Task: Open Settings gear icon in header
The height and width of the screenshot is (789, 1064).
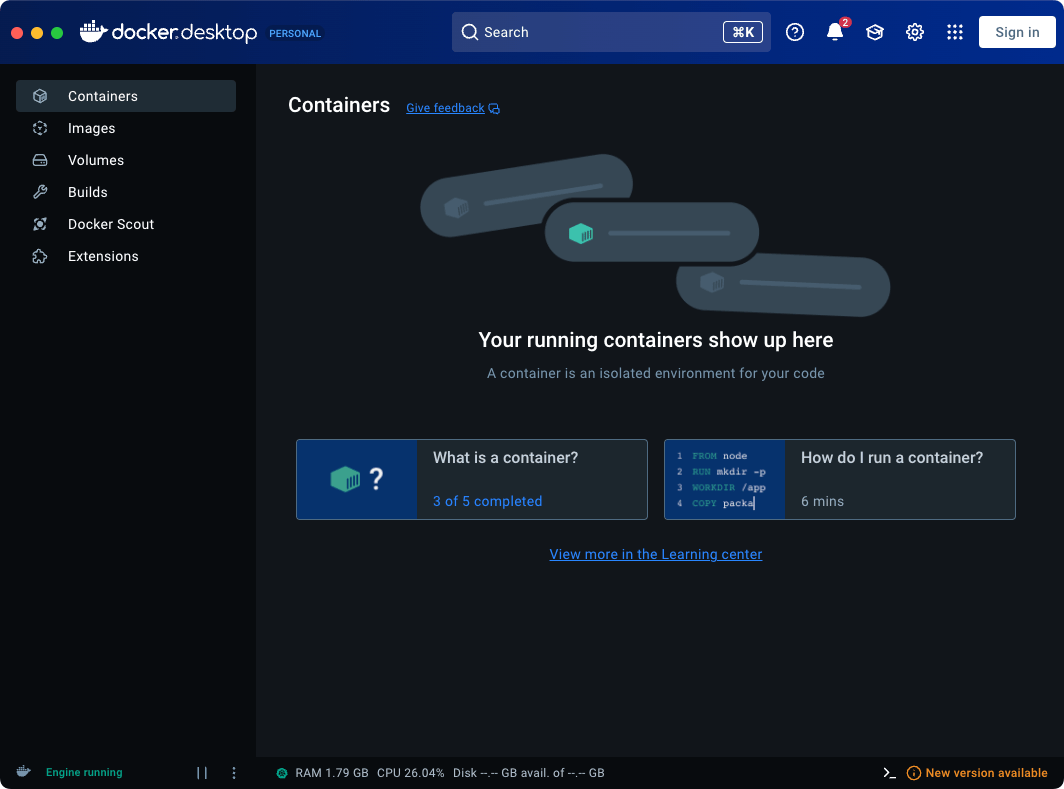Action: 915,32
